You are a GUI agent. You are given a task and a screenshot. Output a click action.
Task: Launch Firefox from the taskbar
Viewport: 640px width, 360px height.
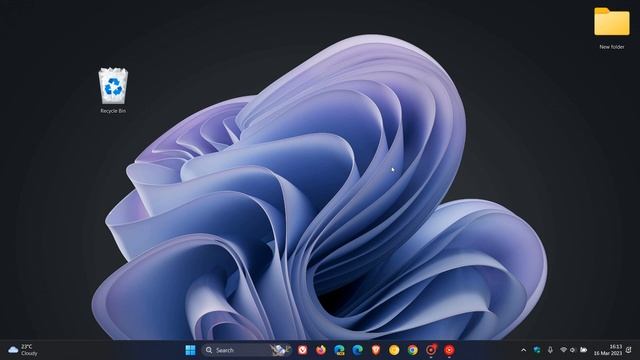(x=321, y=350)
